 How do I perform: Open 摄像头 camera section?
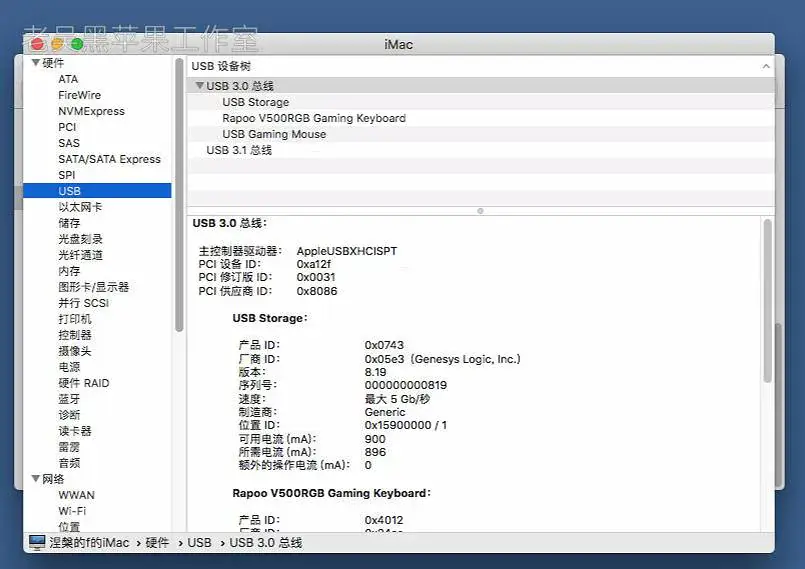coord(75,351)
